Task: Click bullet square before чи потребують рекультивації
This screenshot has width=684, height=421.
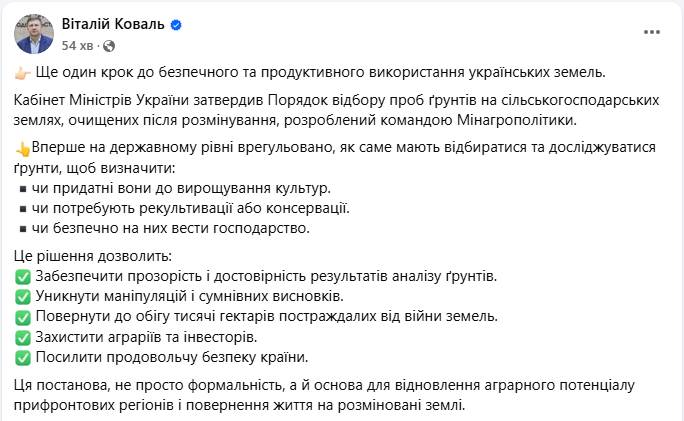Action: point(24,208)
